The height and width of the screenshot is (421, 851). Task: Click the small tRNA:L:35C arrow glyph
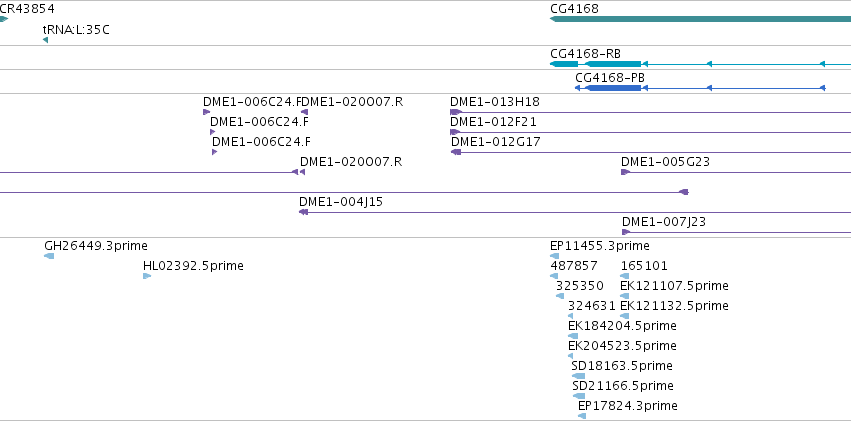(x=46, y=40)
